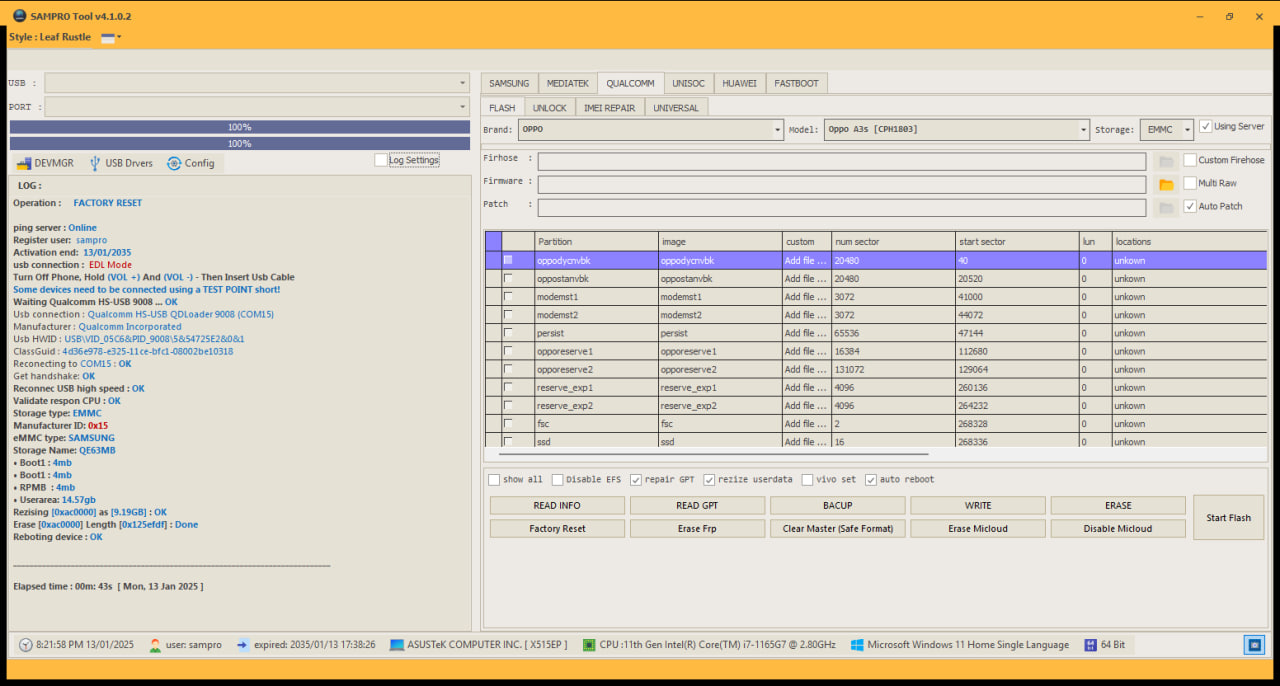
Task: Click the expiry arrow icon in status bar
Action: [x=243, y=645]
